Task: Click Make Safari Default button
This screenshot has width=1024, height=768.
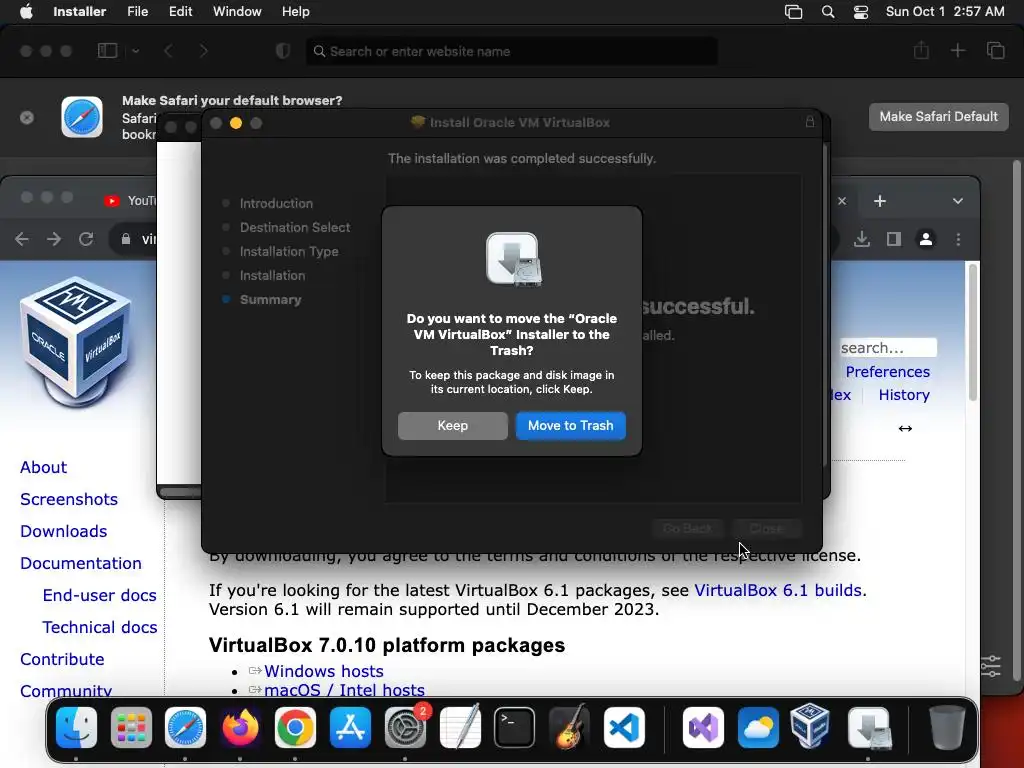Action: (x=938, y=116)
